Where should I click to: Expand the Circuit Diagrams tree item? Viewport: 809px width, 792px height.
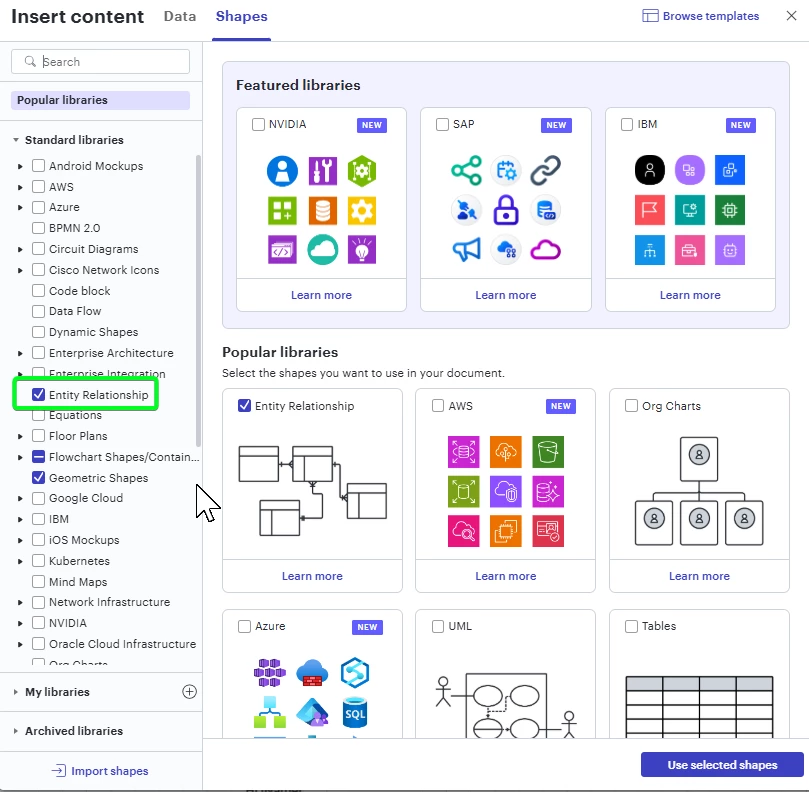[20, 249]
